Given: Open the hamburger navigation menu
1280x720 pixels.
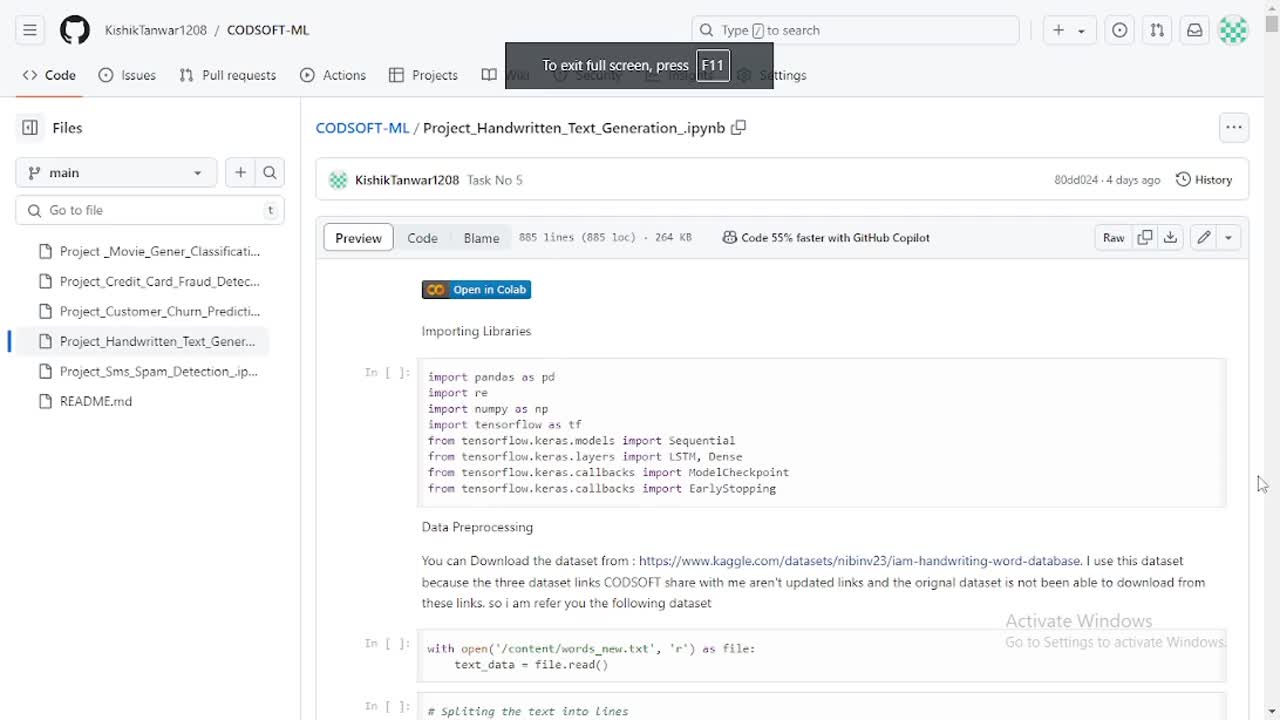Looking at the screenshot, I should pos(30,30).
